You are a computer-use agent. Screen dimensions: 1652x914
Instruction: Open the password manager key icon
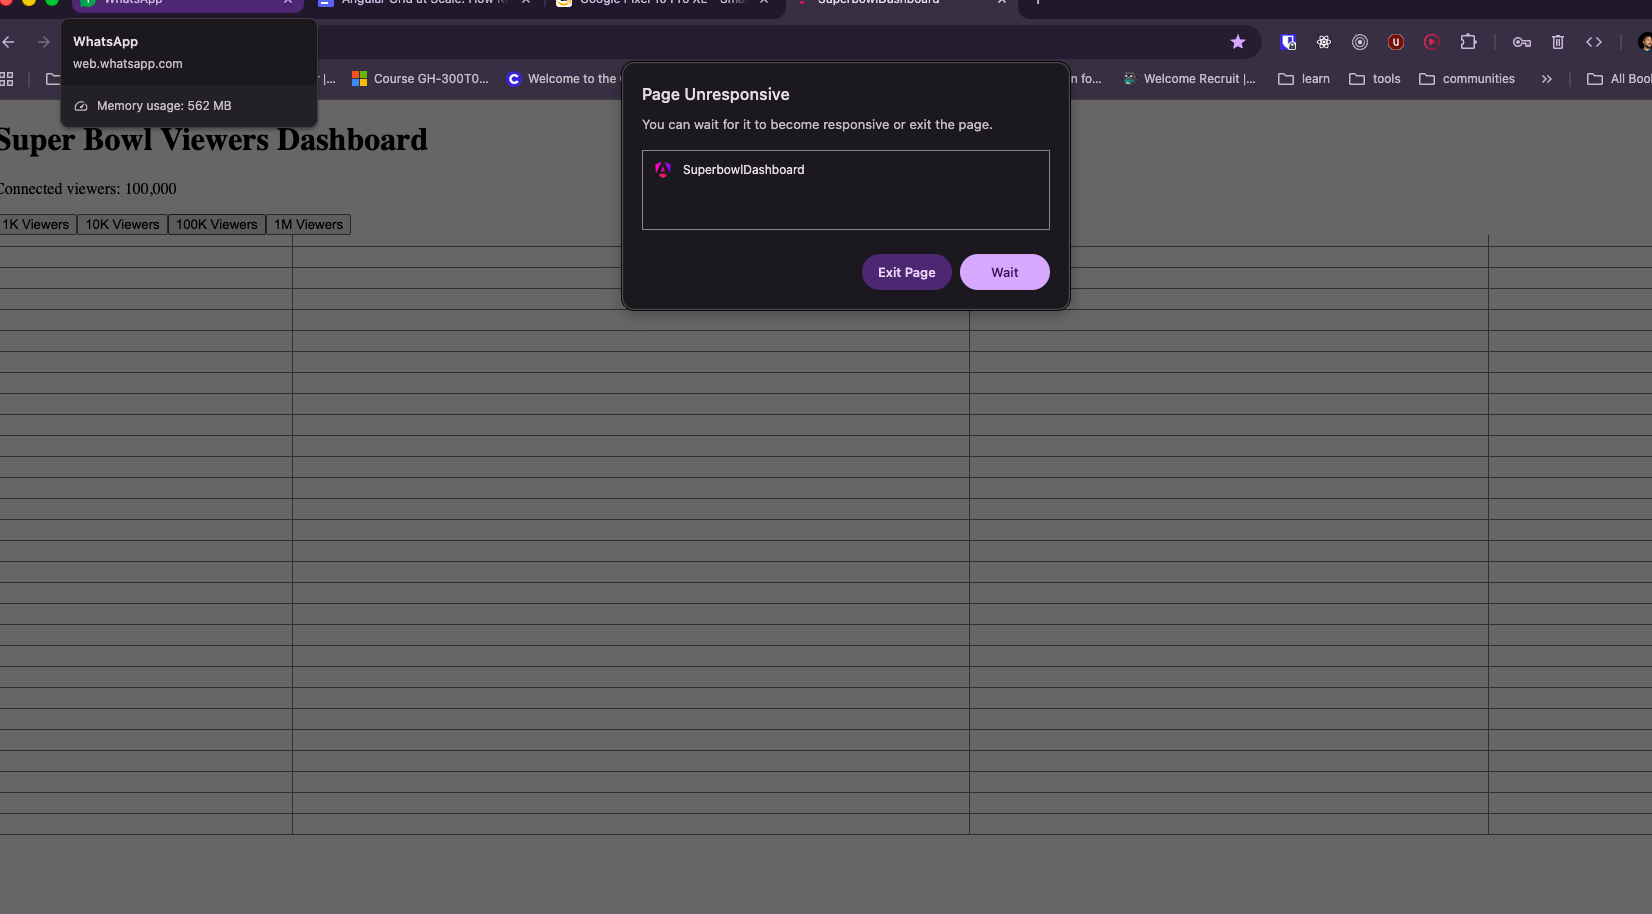coord(1522,42)
